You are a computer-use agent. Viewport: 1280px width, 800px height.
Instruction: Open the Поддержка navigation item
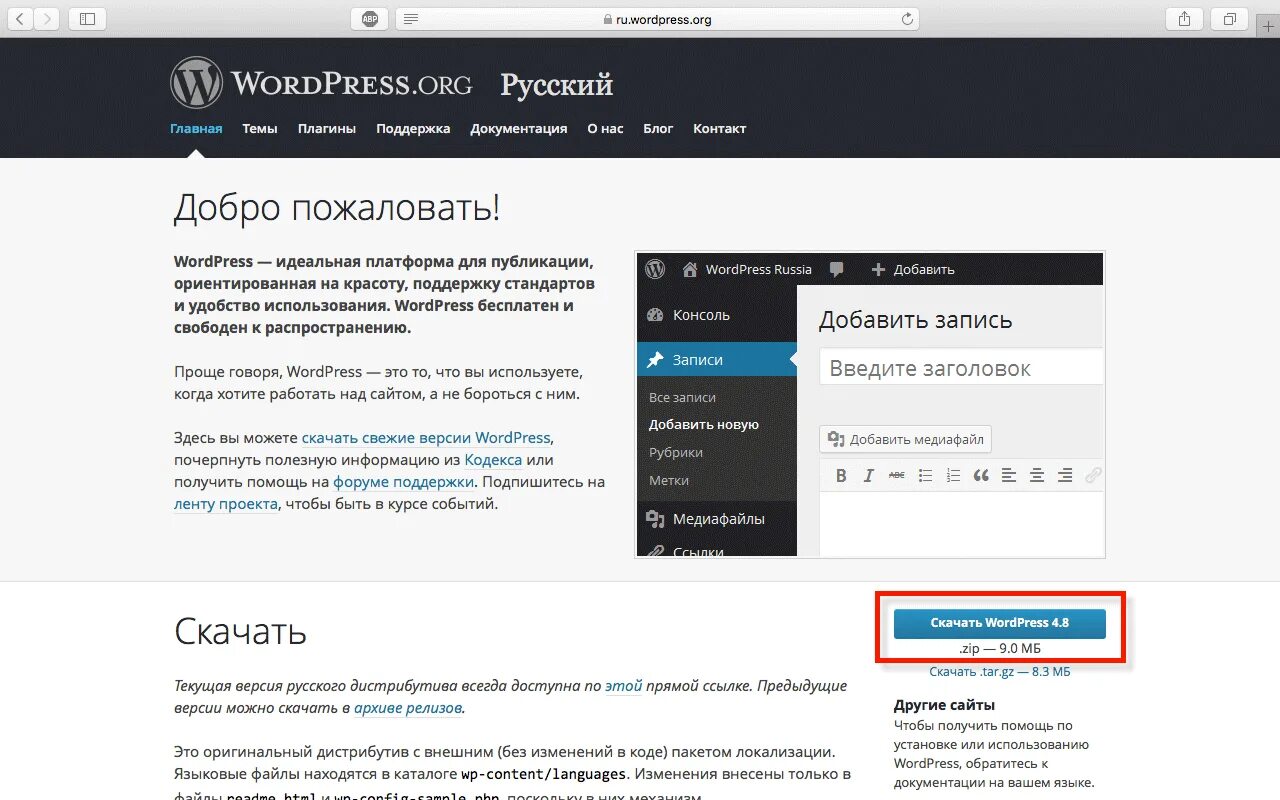413,128
